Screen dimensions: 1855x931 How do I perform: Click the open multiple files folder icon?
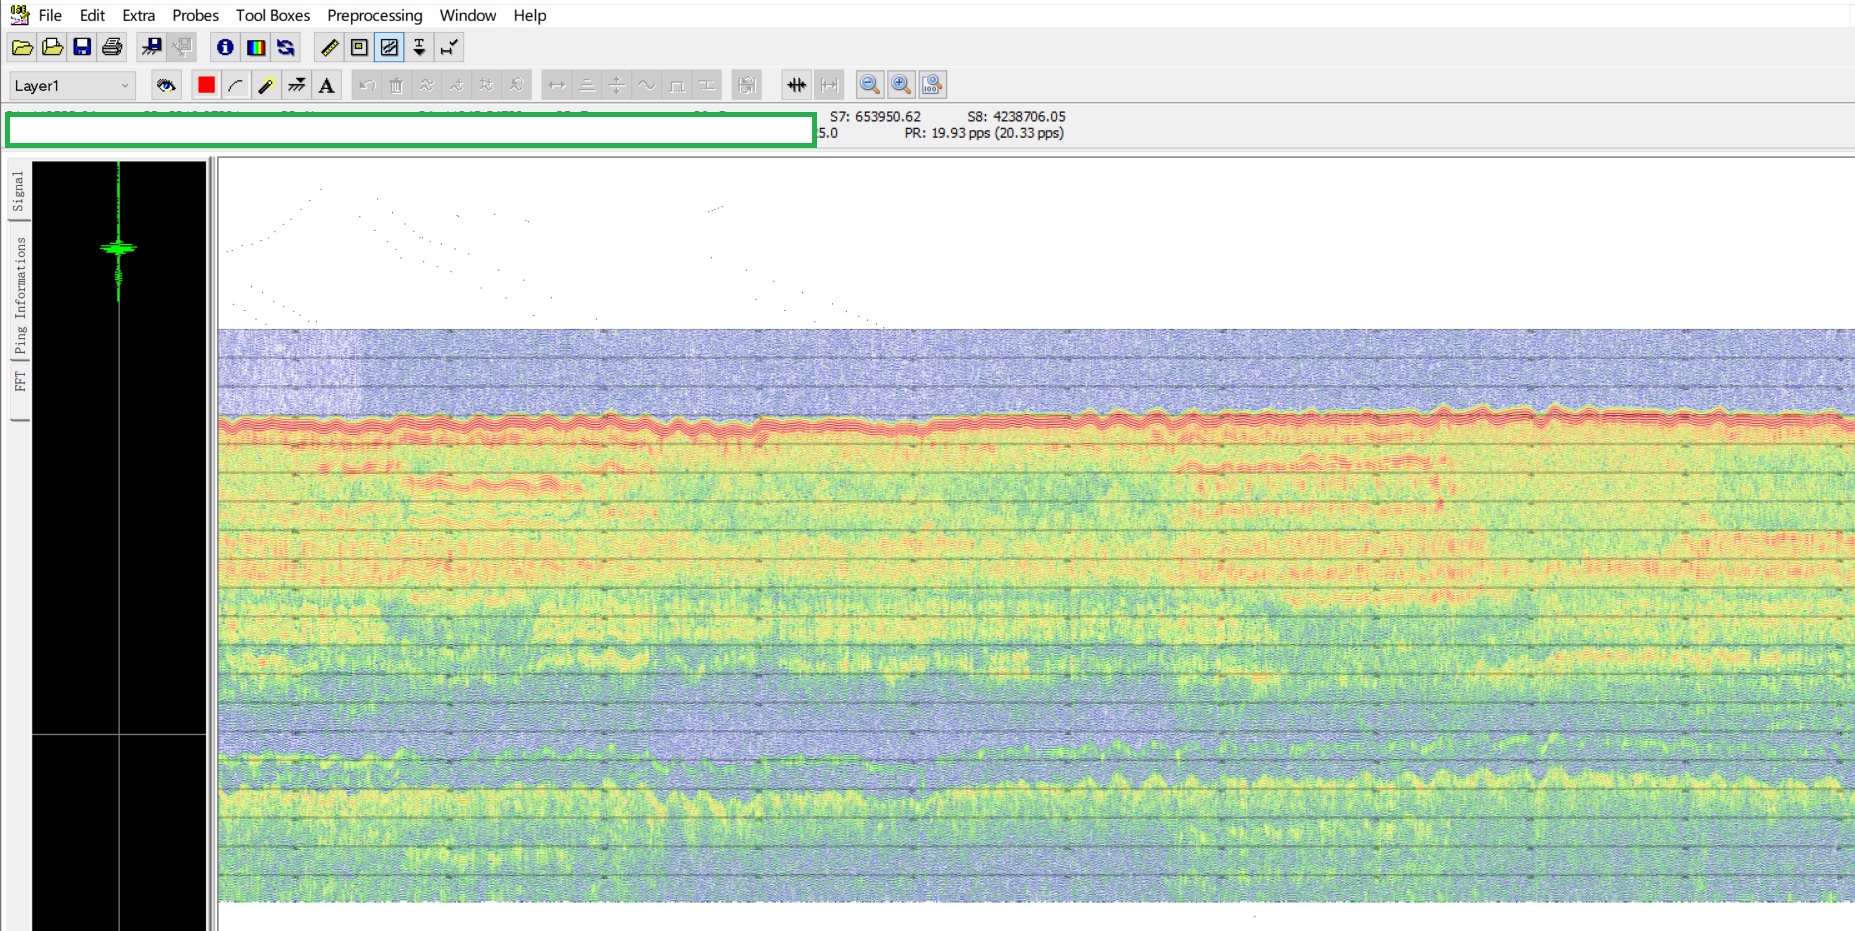point(52,47)
